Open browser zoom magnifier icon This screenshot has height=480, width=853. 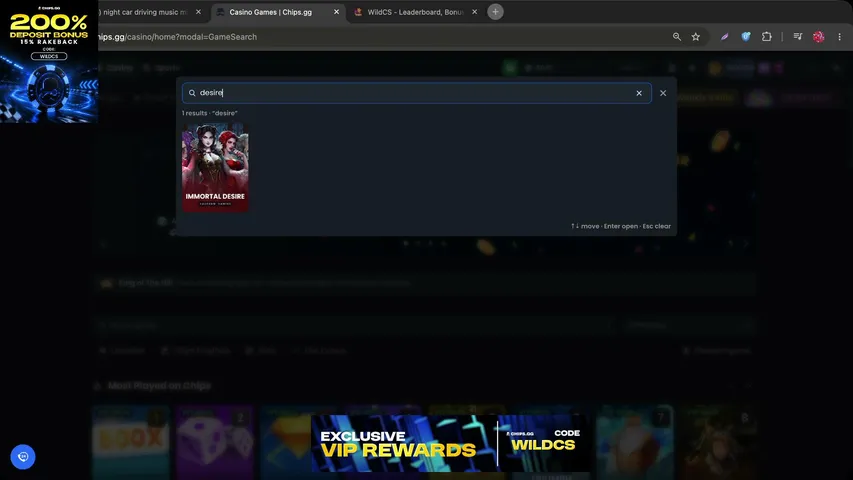pos(677,37)
